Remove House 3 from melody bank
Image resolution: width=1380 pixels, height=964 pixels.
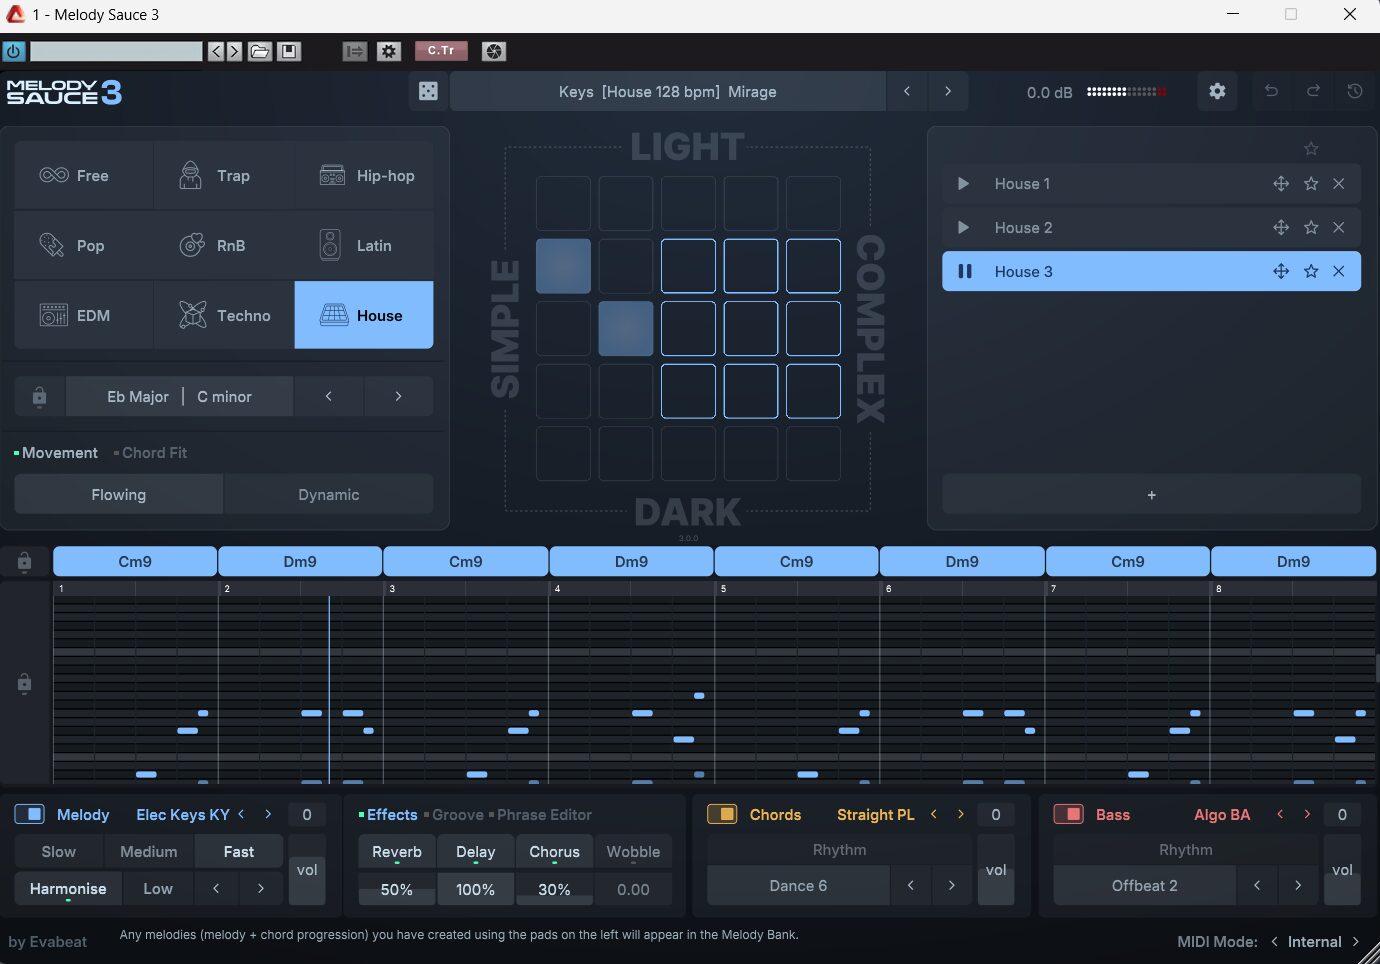[x=1338, y=272]
